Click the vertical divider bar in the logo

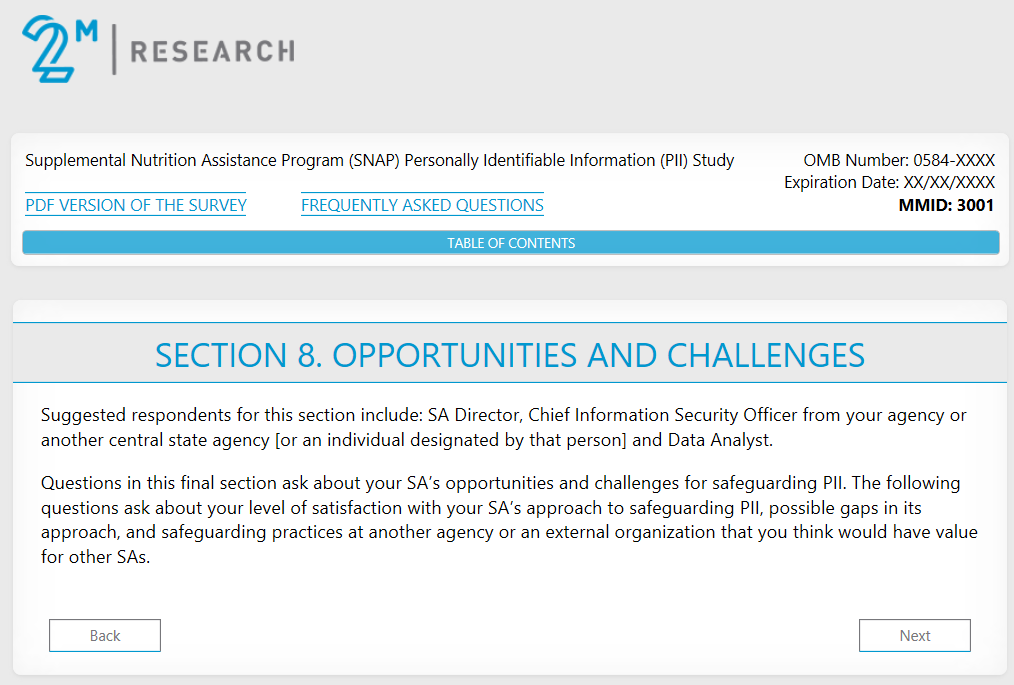pyautogui.click(x=114, y=50)
